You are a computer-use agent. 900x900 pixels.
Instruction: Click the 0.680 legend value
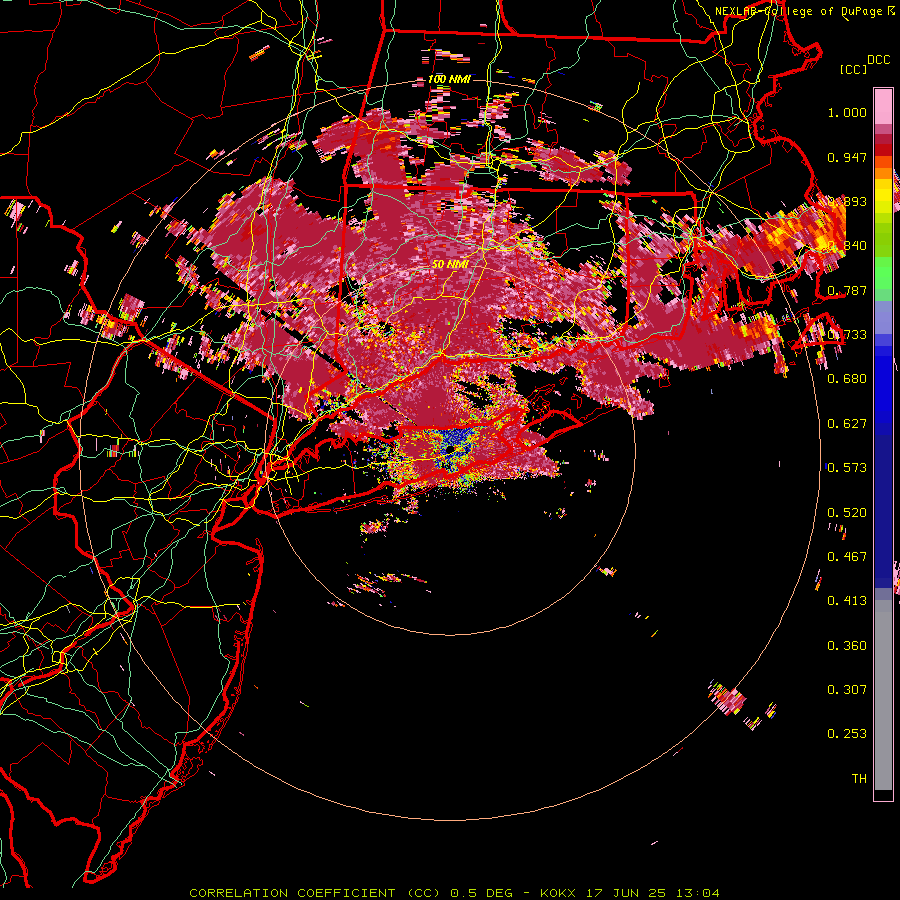coord(847,379)
